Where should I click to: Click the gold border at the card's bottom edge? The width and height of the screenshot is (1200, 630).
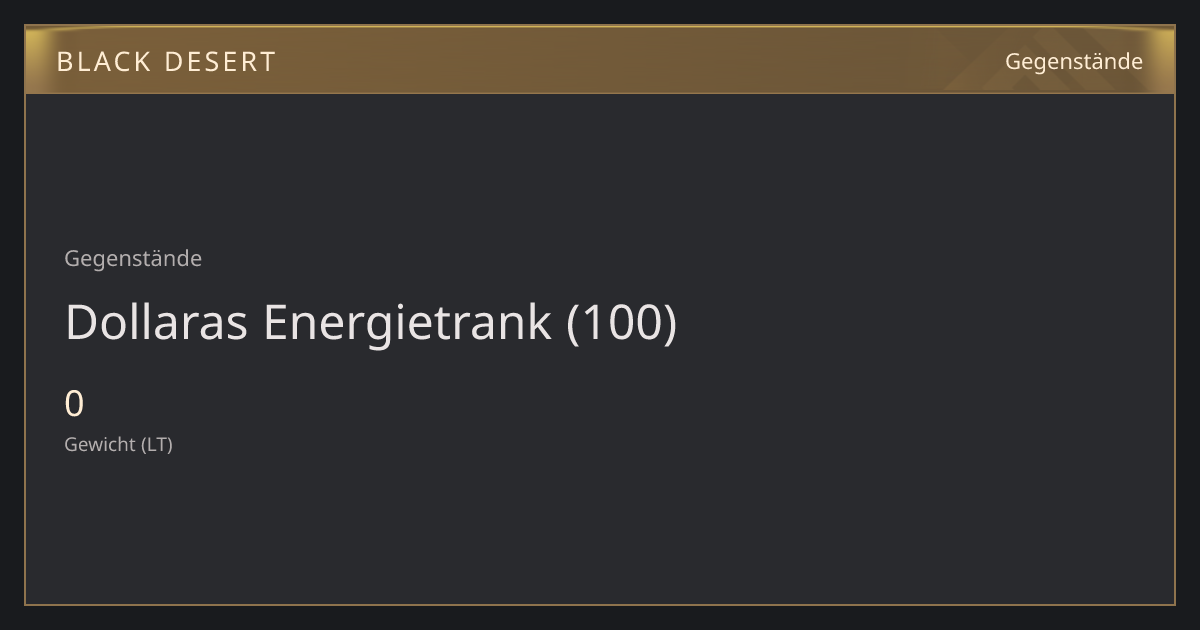point(600,604)
